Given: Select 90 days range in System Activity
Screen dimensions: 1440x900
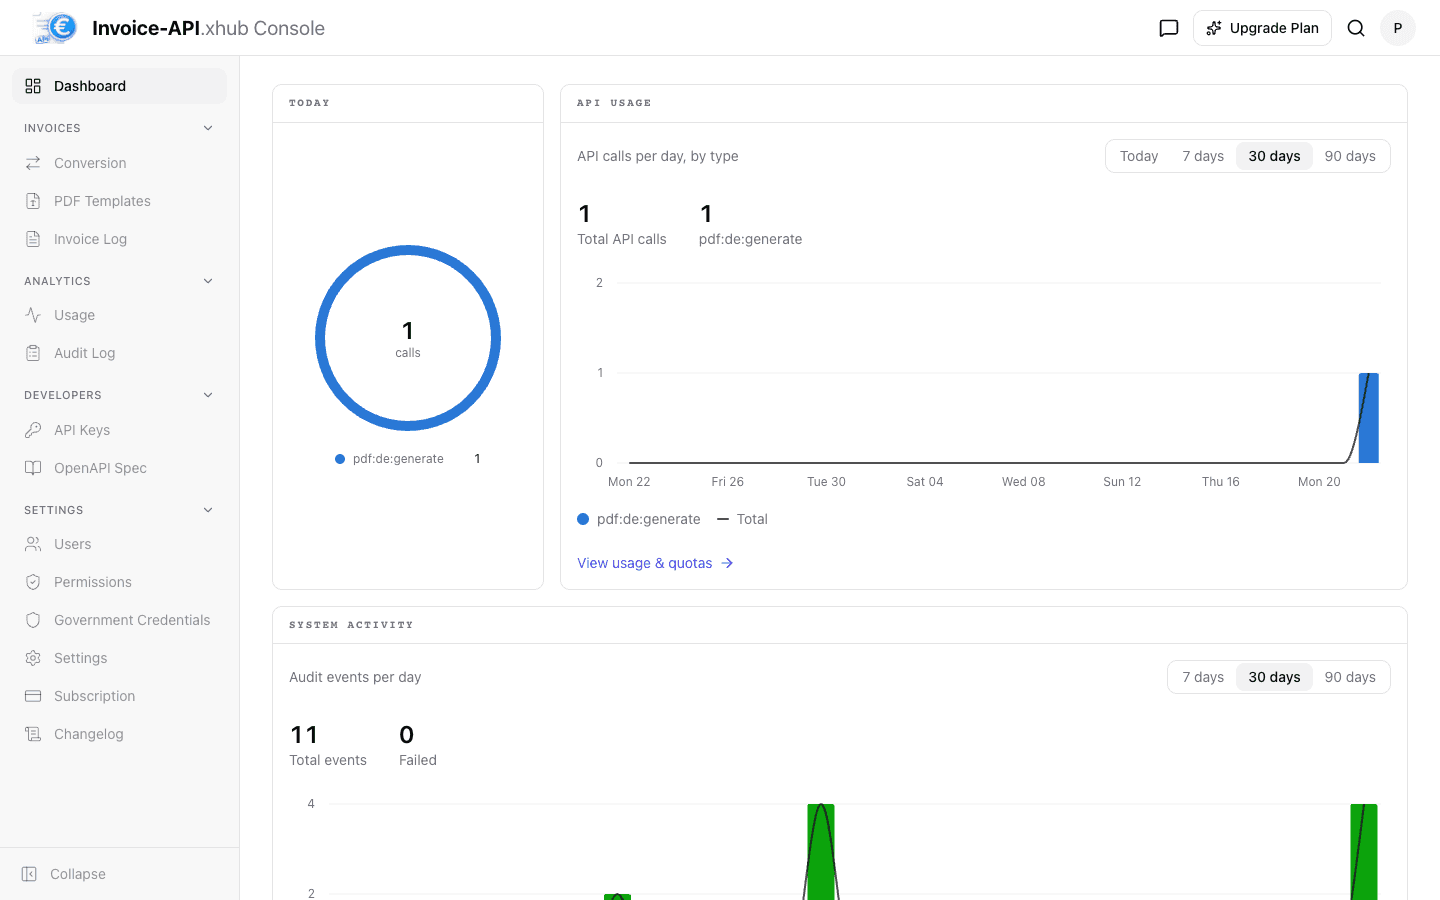Looking at the screenshot, I should [1350, 677].
